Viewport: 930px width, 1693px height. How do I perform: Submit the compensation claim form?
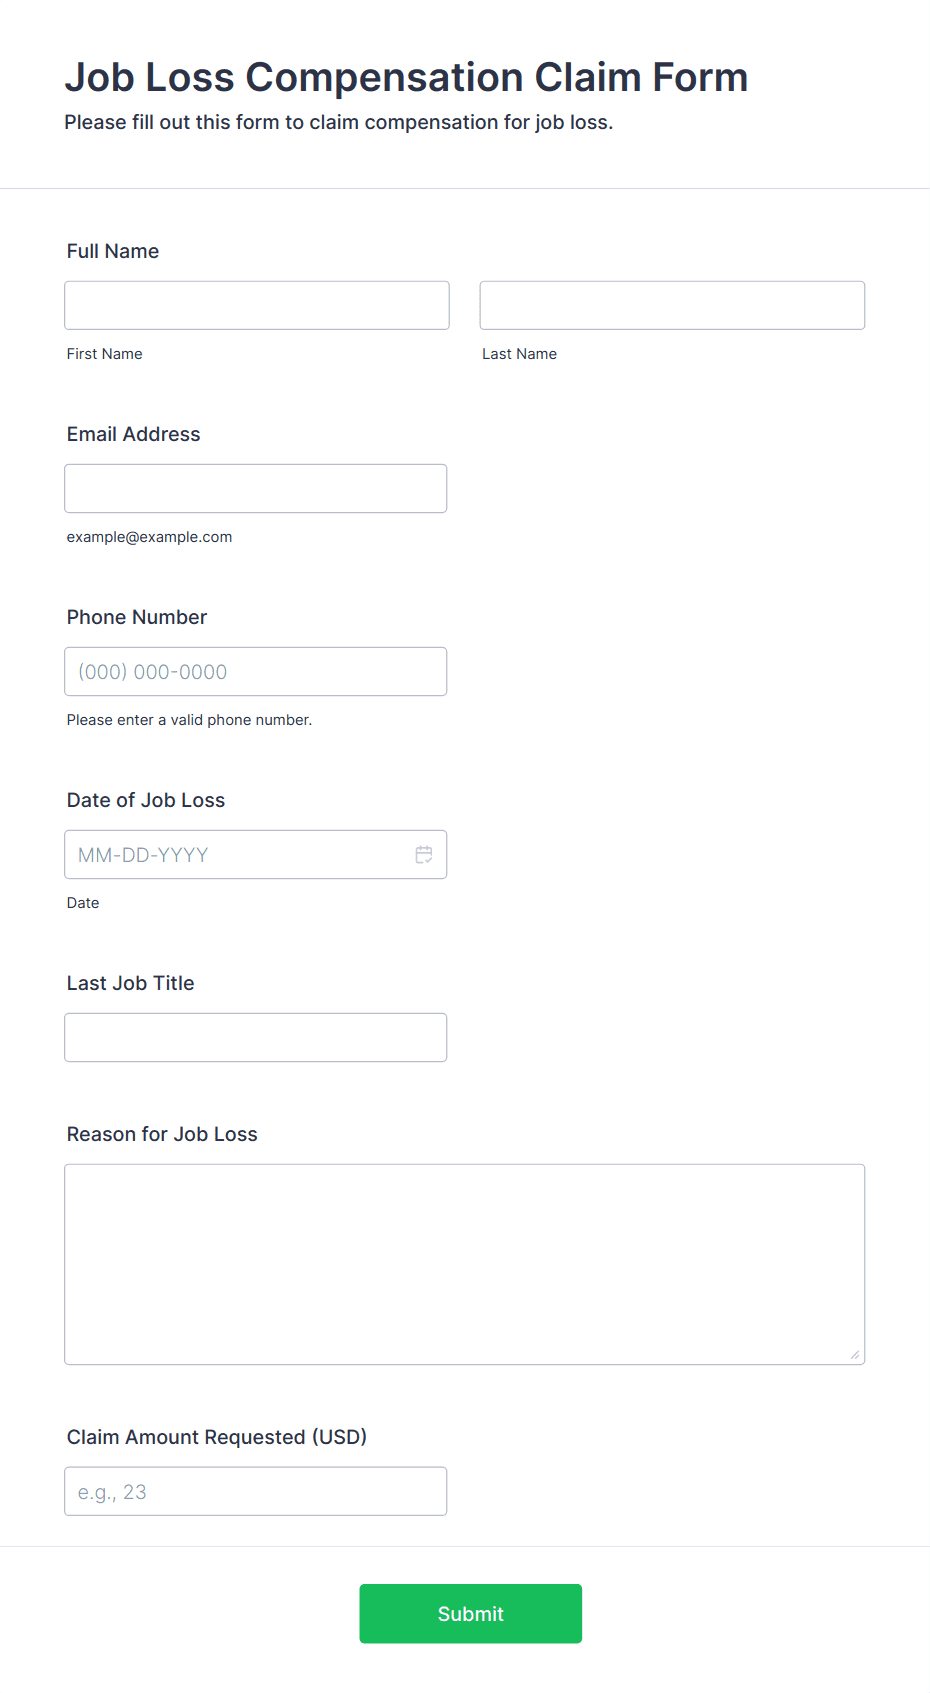(x=471, y=1613)
